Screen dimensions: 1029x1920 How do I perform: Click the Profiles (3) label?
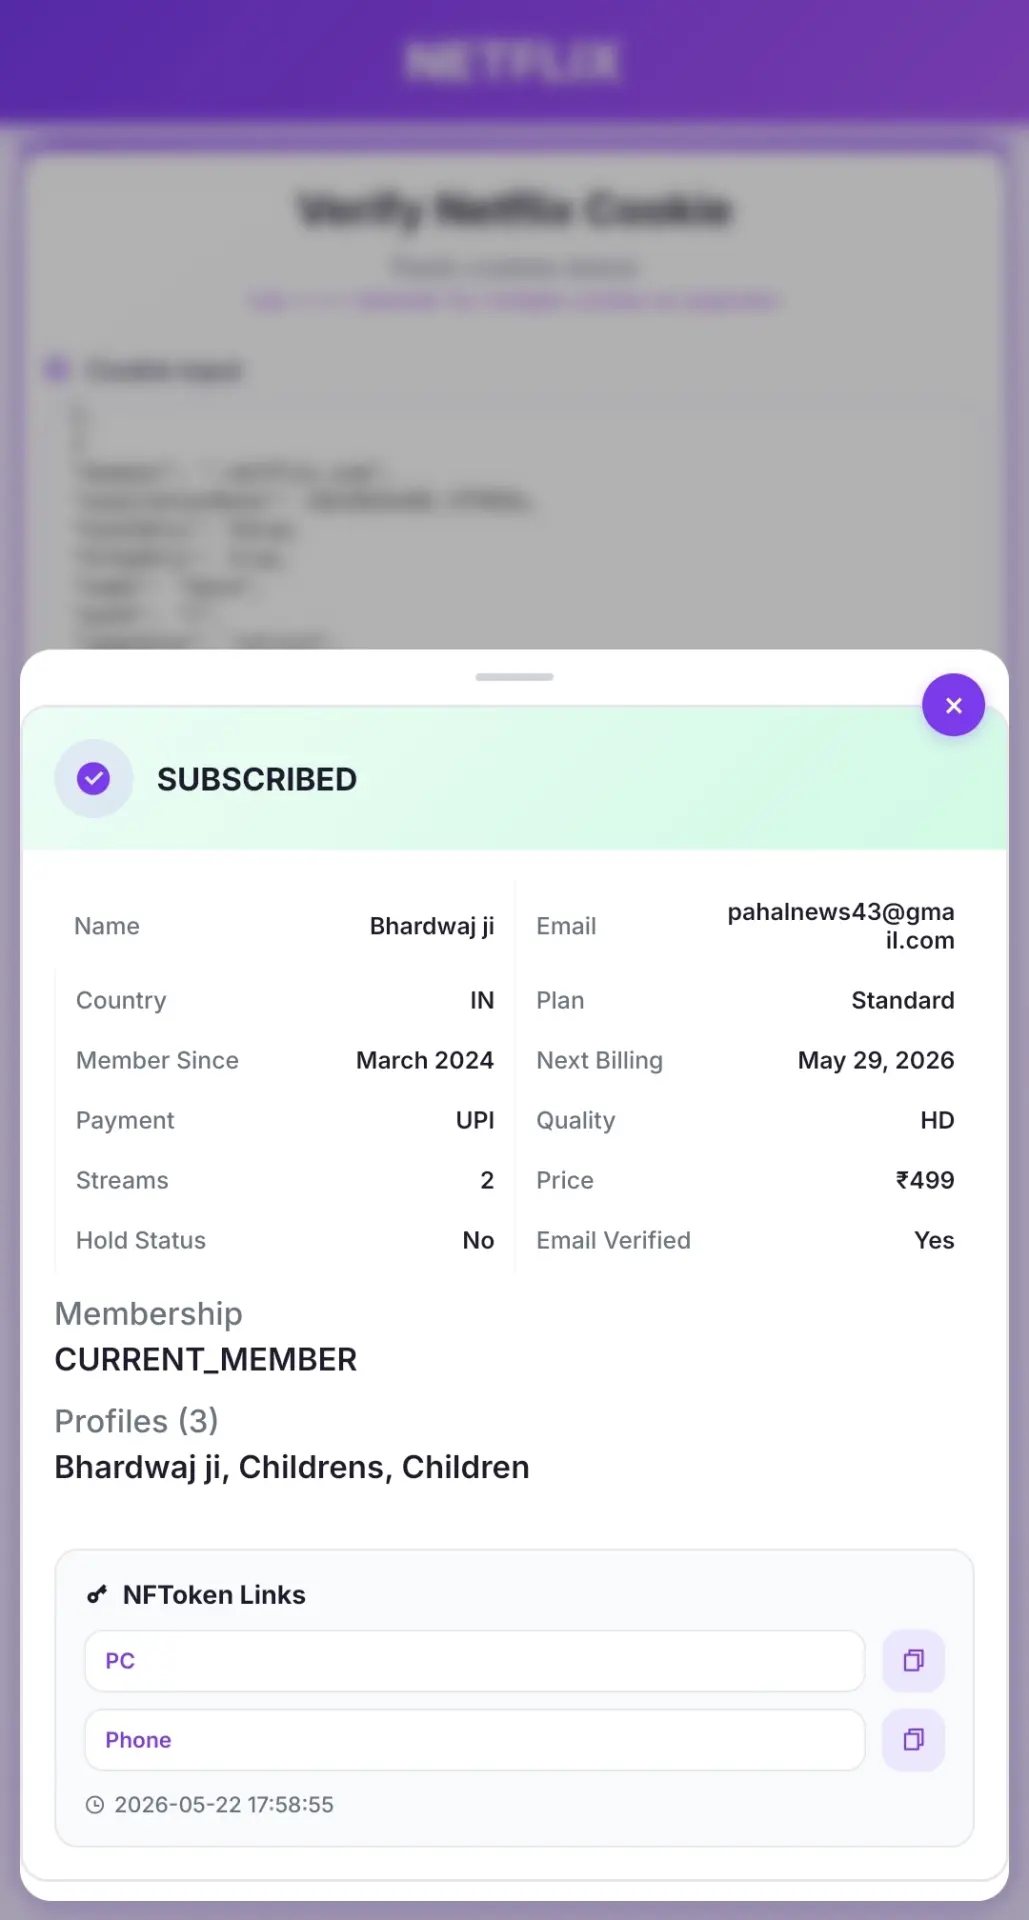click(136, 1421)
